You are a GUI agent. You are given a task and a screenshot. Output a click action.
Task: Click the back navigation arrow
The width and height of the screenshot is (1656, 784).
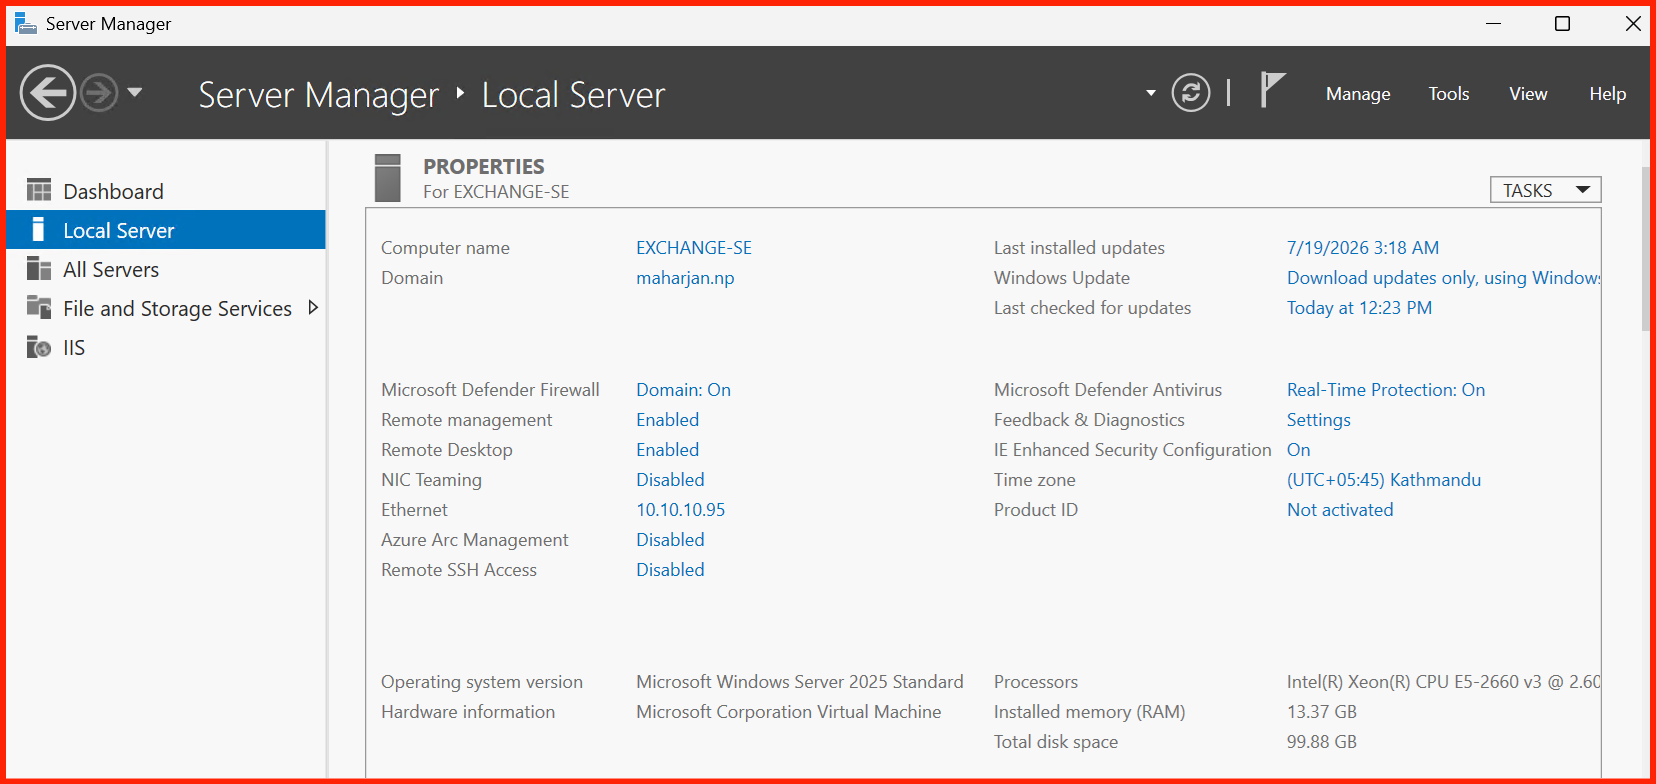click(x=48, y=93)
